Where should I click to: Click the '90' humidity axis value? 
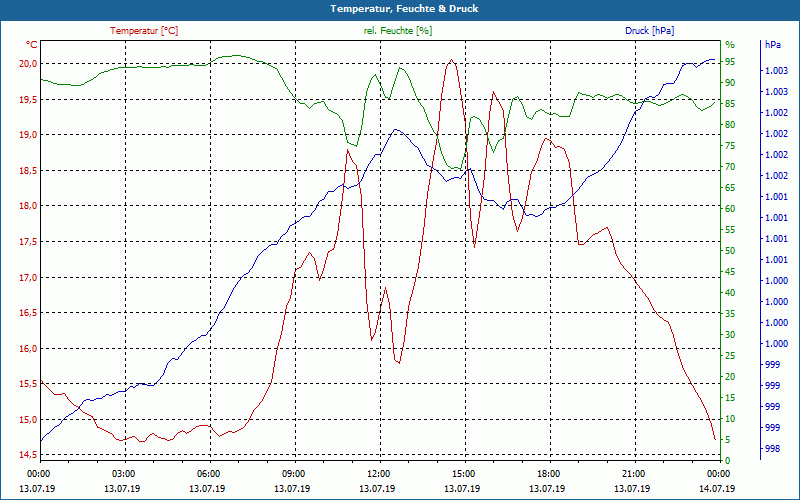730,83
